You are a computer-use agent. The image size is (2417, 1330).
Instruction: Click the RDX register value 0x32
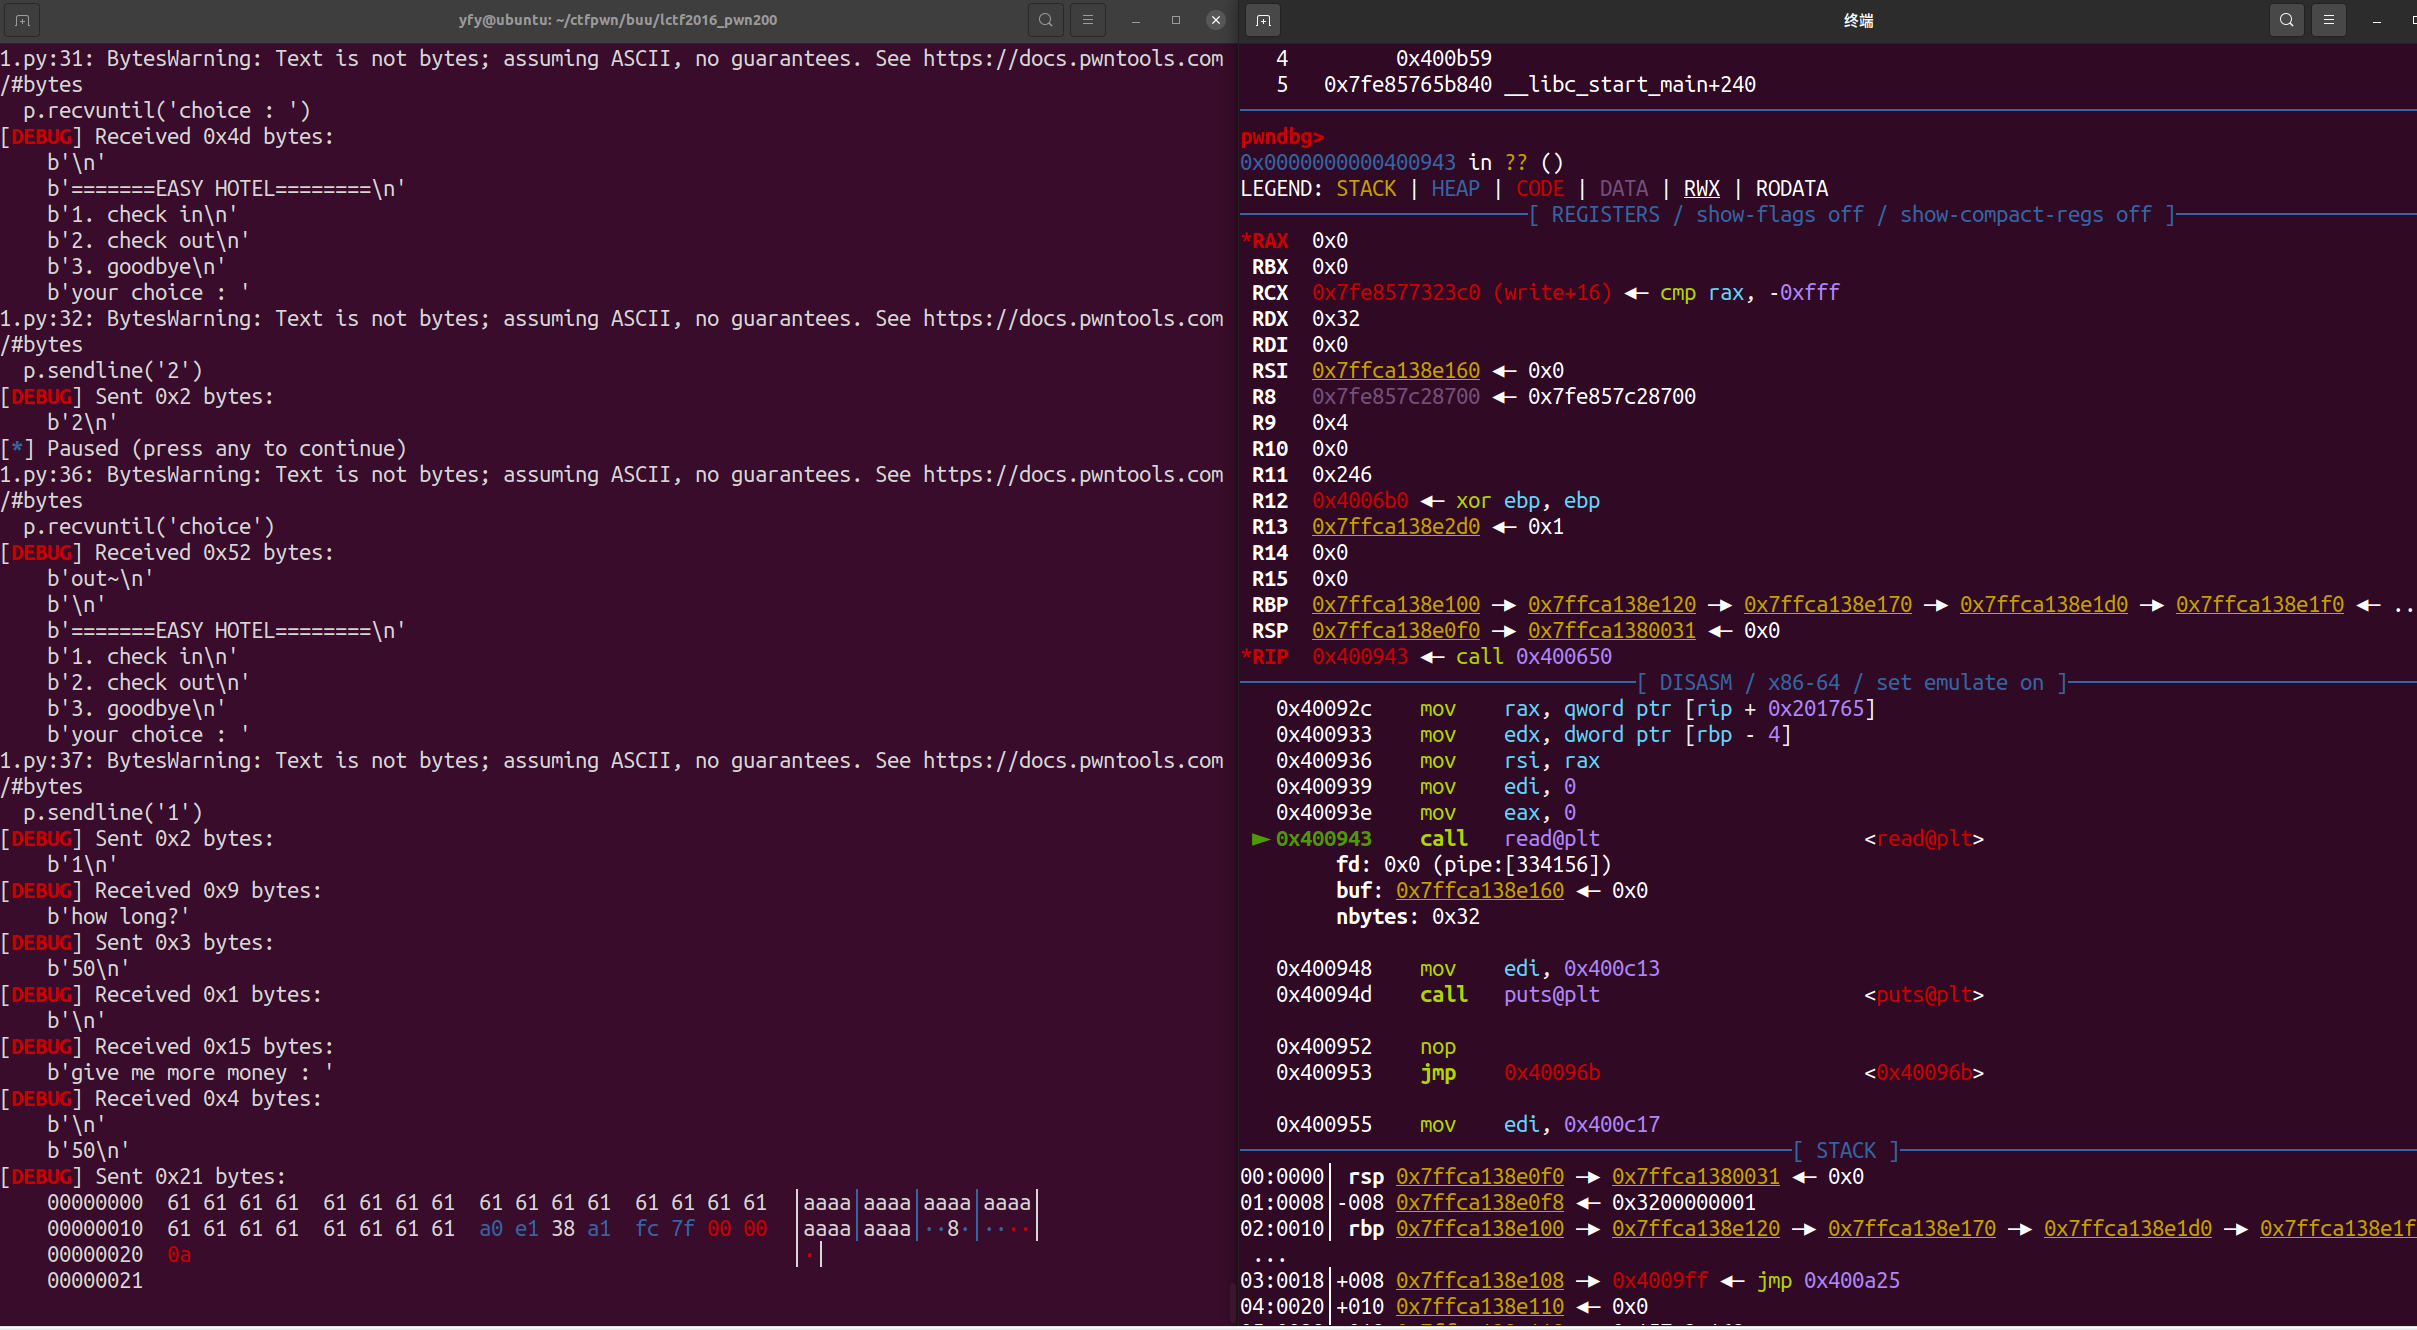pyautogui.click(x=1335, y=319)
